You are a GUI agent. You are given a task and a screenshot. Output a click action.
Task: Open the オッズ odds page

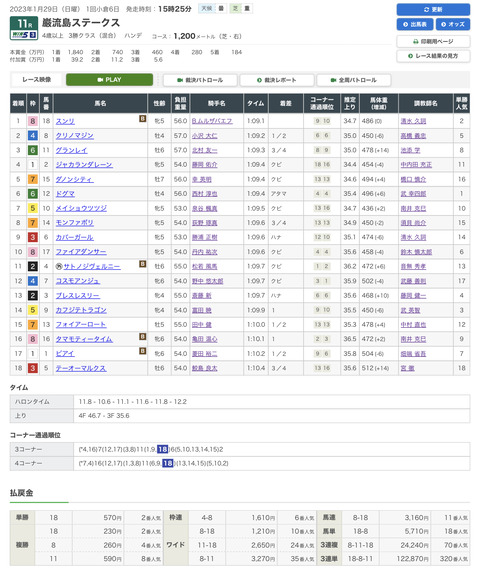point(453,24)
